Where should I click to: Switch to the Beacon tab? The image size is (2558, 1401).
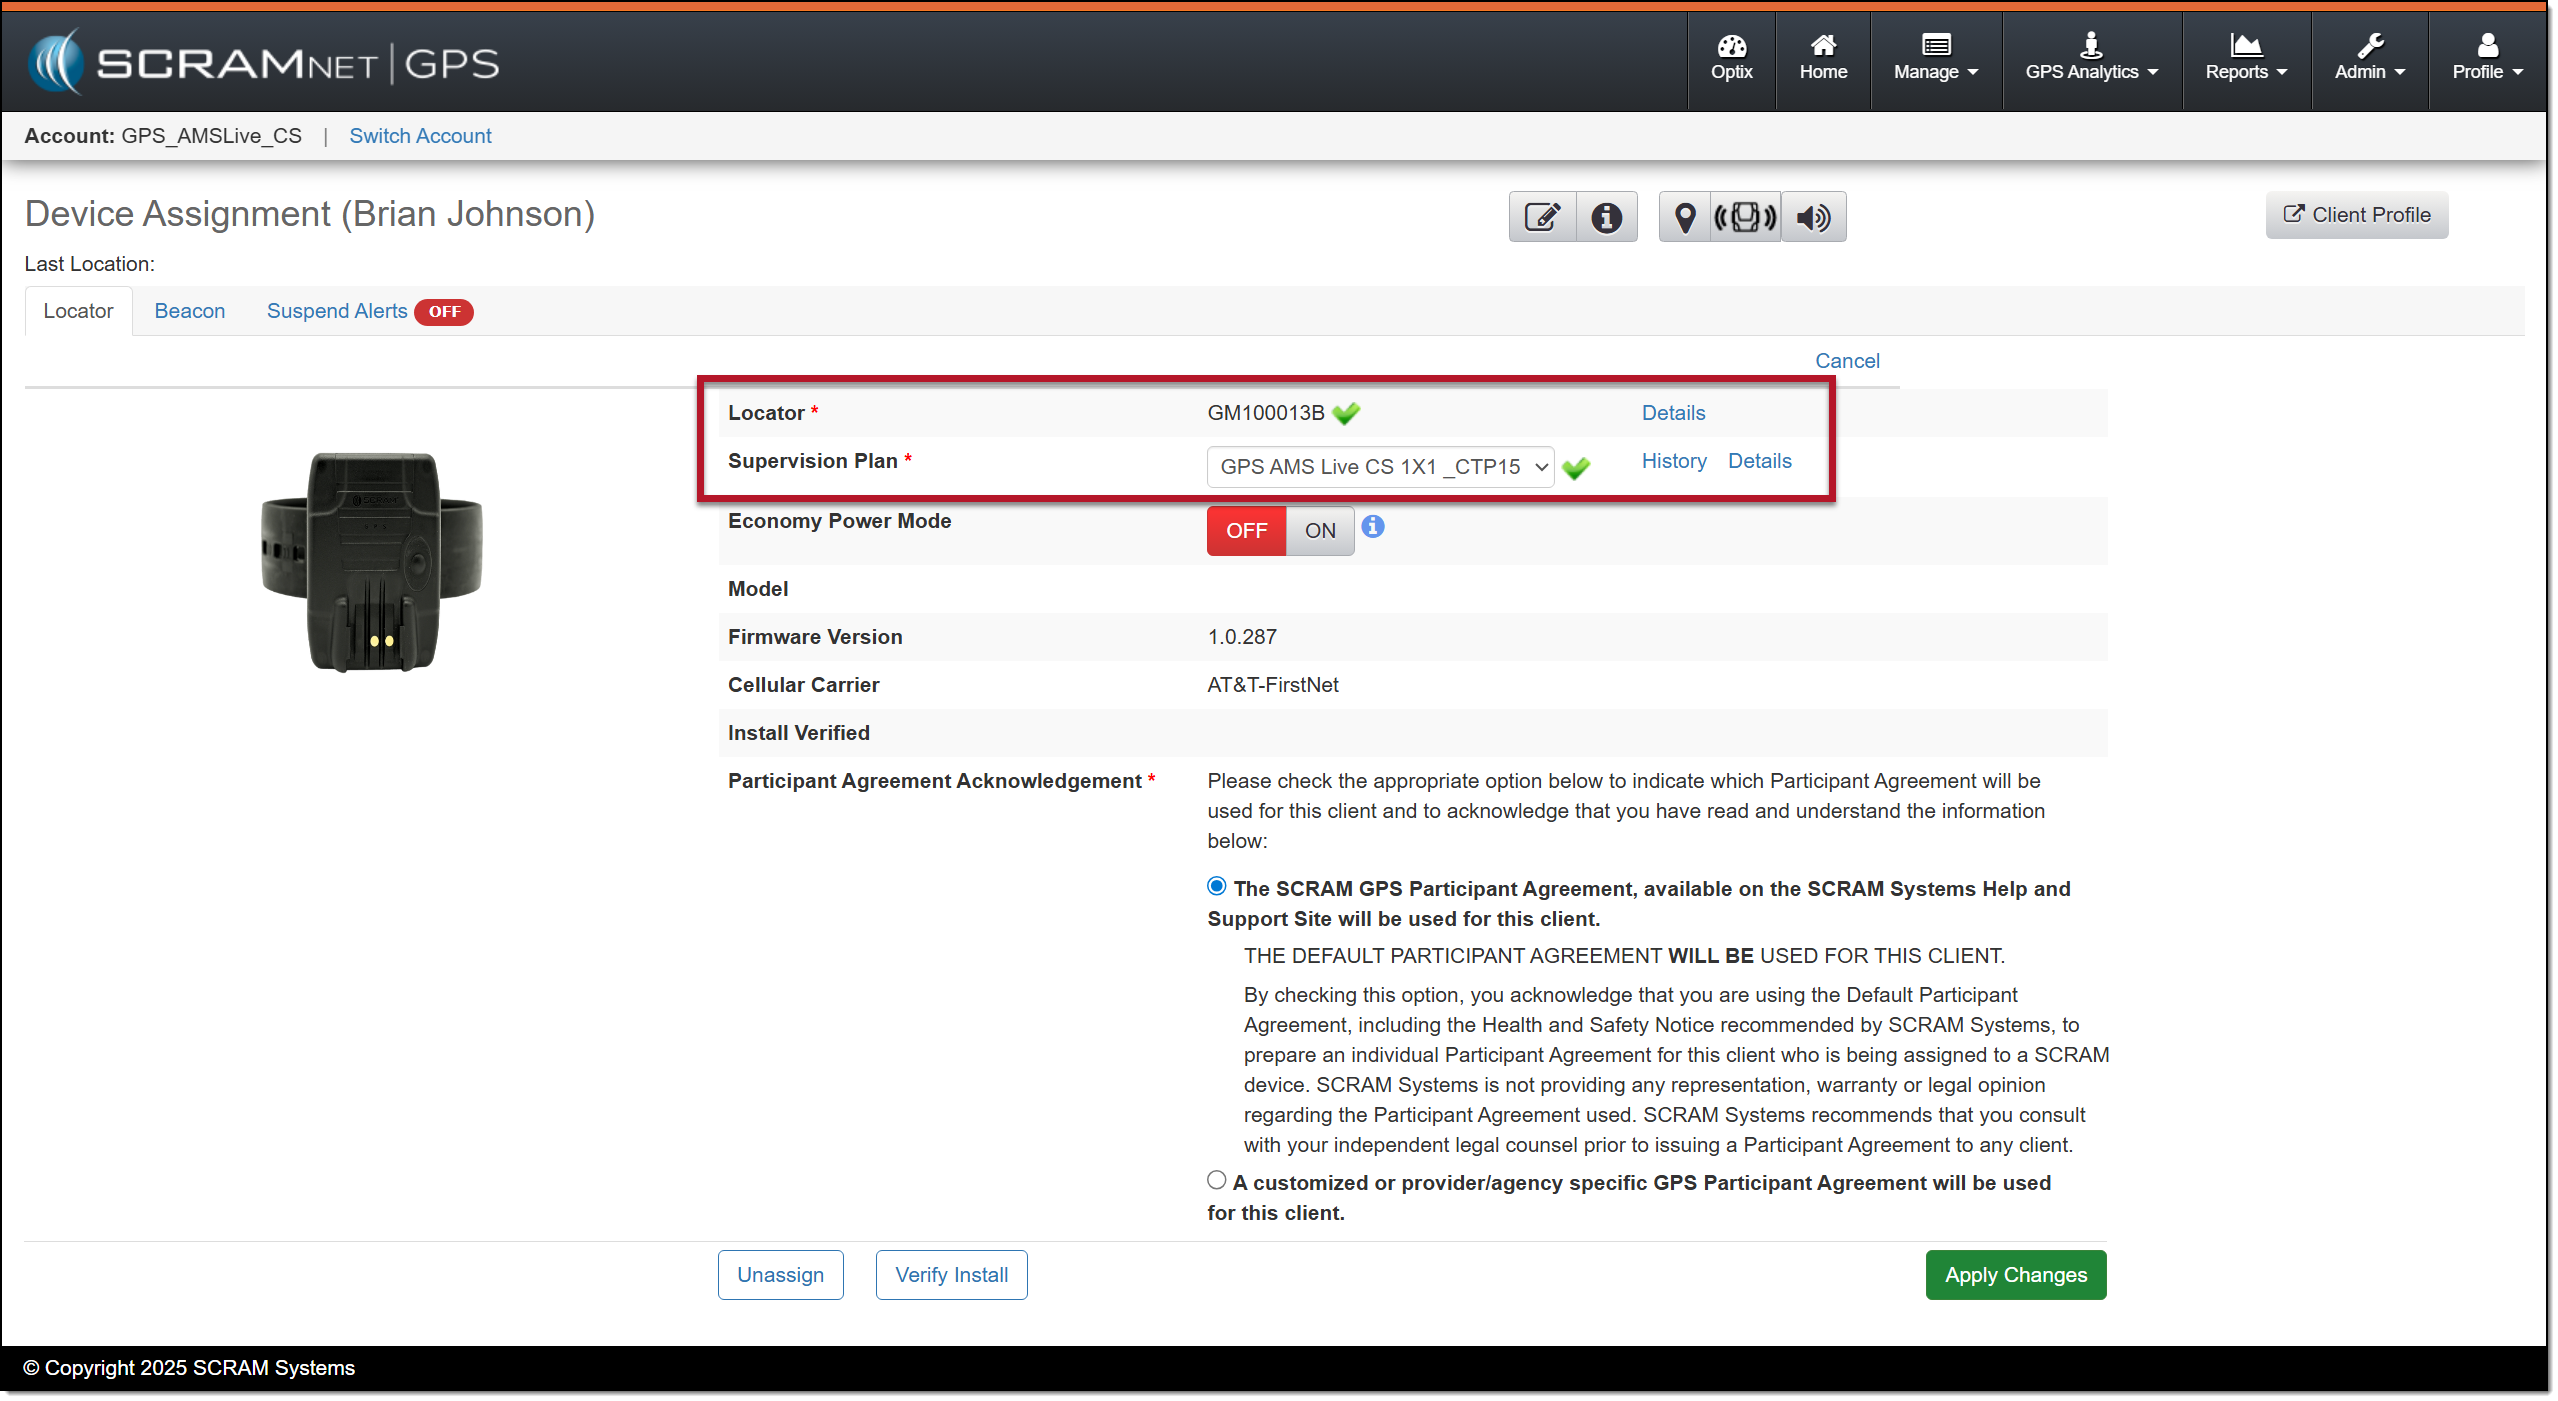189,311
